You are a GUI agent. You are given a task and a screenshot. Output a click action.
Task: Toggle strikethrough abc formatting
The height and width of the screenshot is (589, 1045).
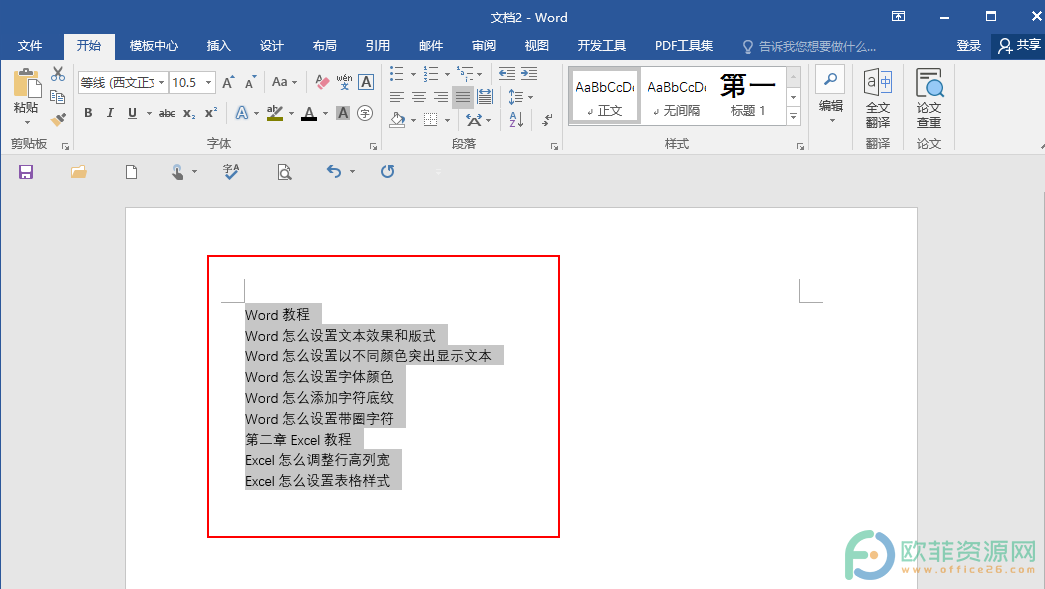point(167,113)
